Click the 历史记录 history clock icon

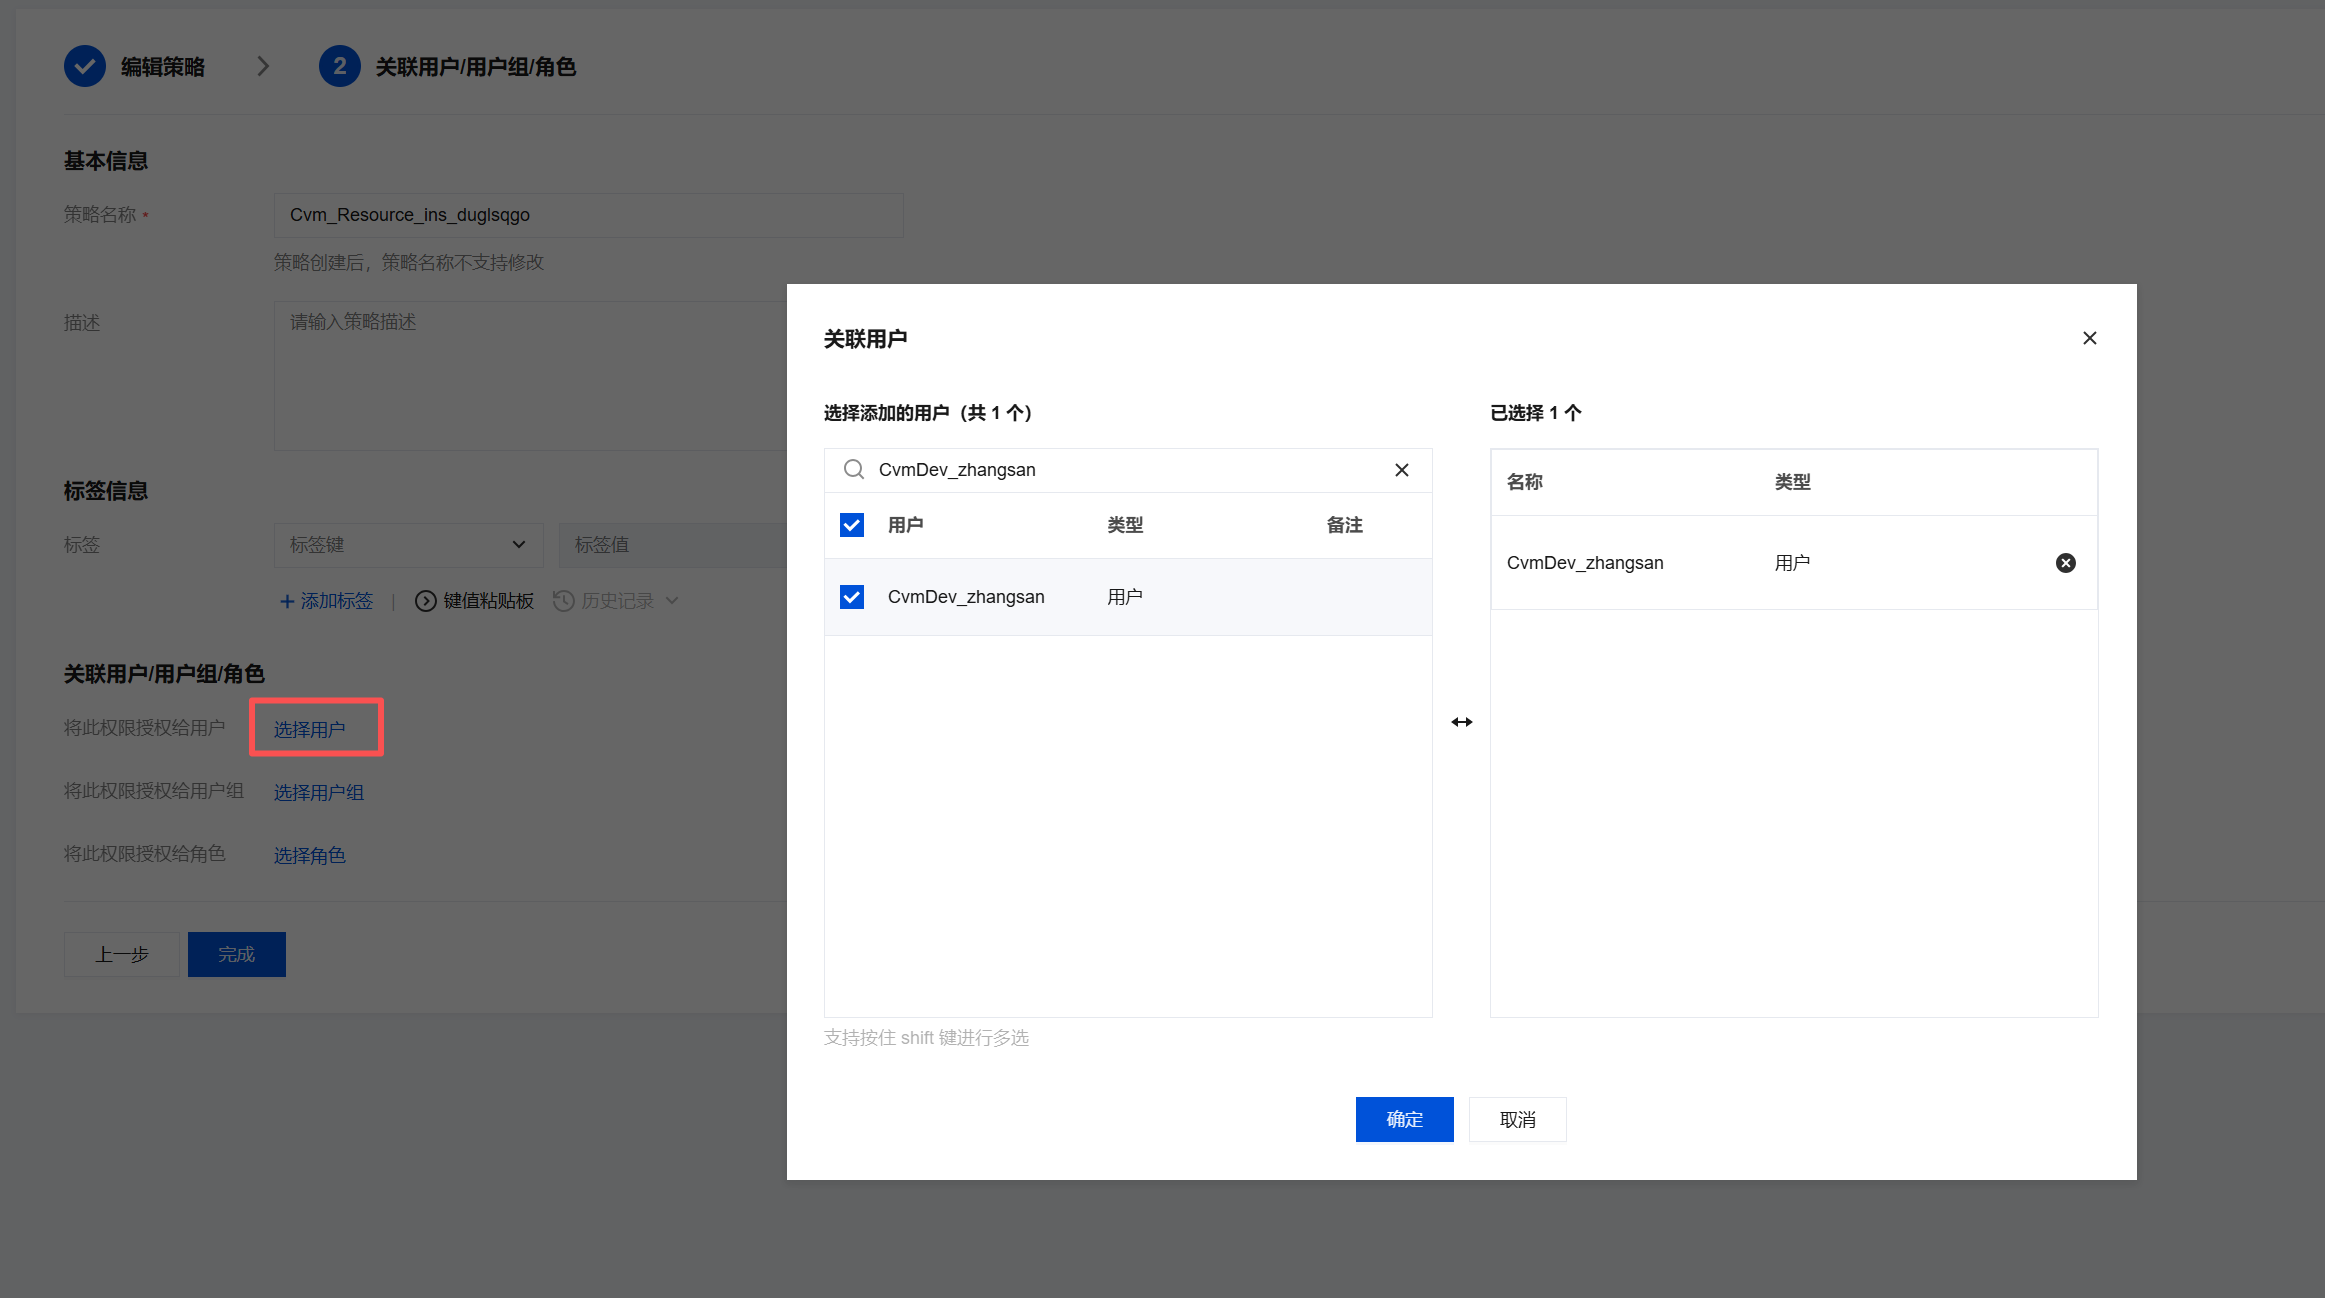[x=564, y=601]
